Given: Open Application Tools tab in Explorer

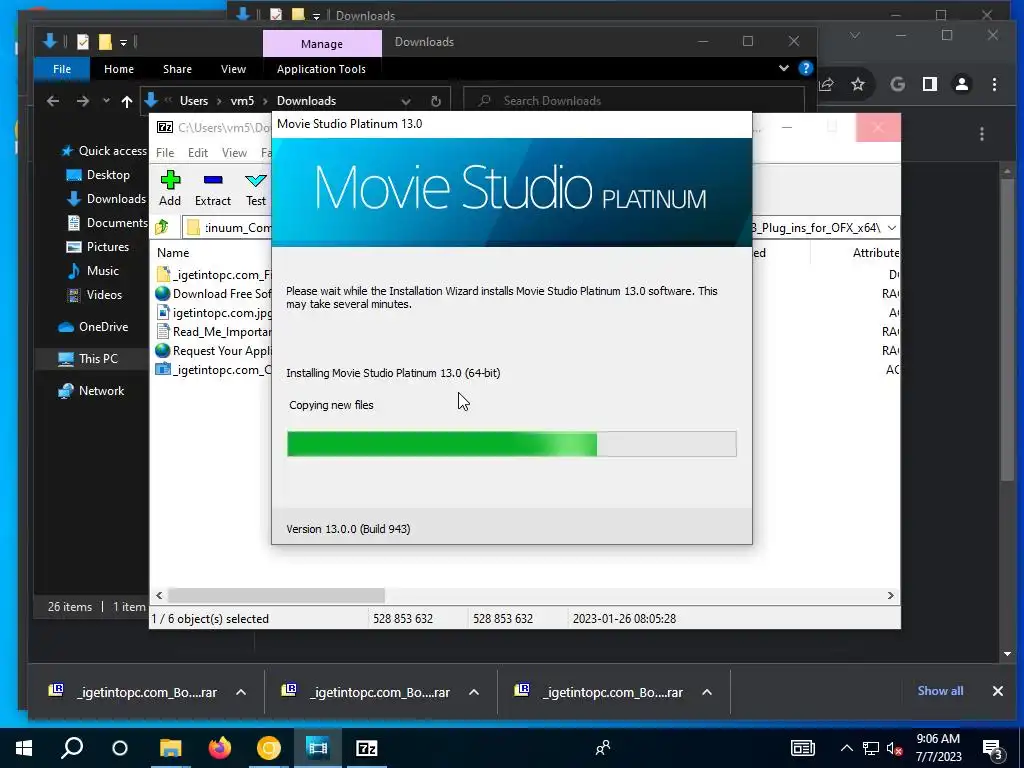Looking at the screenshot, I should 321,69.
